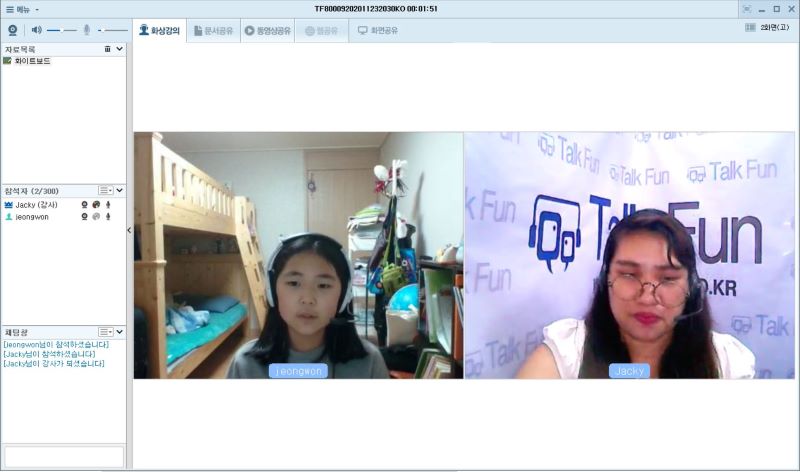Open the 메뉴 dropdown in the title bar
The height and width of the screenshot is (472, 800).
click(x=22, y=8)
